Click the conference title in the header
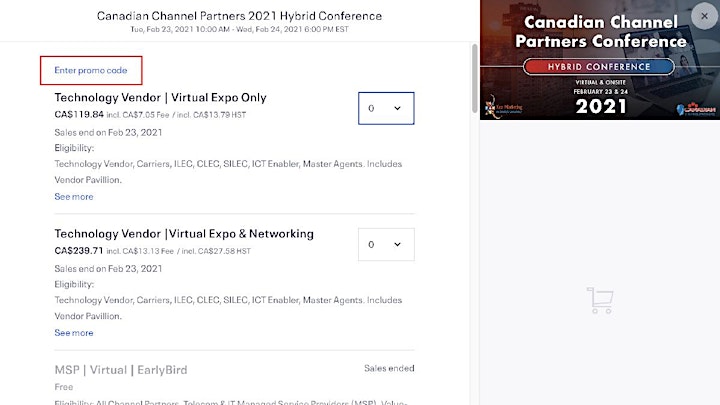The width and height of the screenshot is (720, 405). 239,16
